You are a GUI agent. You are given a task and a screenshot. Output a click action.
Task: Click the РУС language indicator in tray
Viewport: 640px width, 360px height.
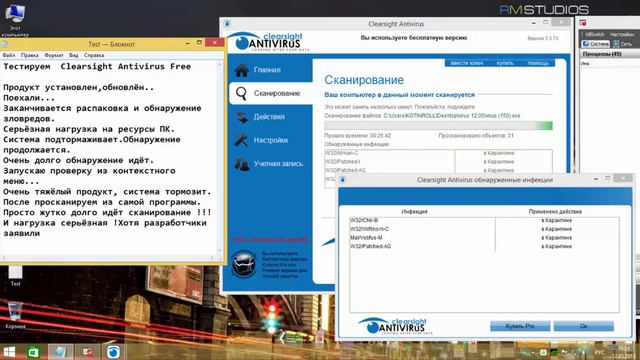pyautogui.click(x=600, y=352)
